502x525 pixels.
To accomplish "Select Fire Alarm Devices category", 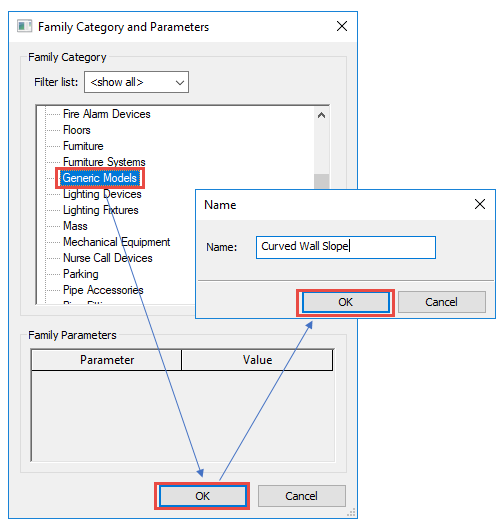I will (106, 114).
